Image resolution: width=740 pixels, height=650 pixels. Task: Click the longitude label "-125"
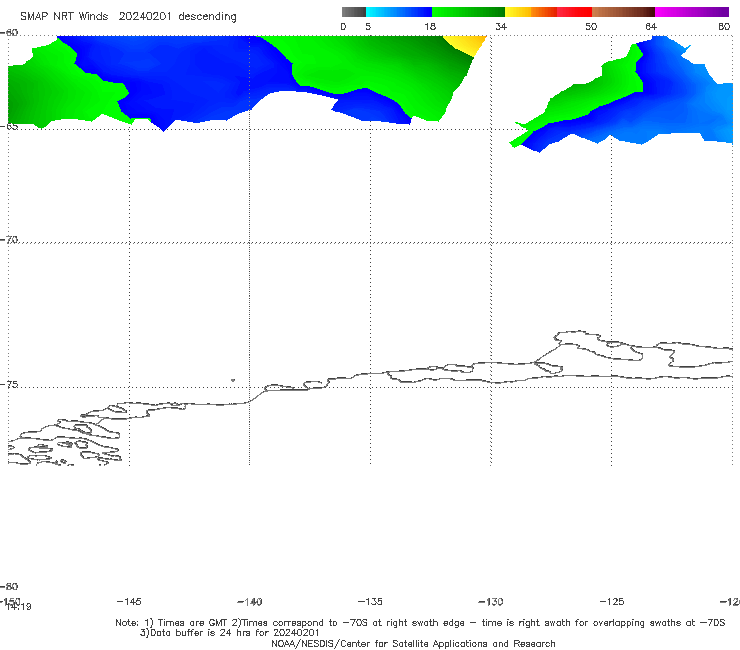(x=612, y=601)
